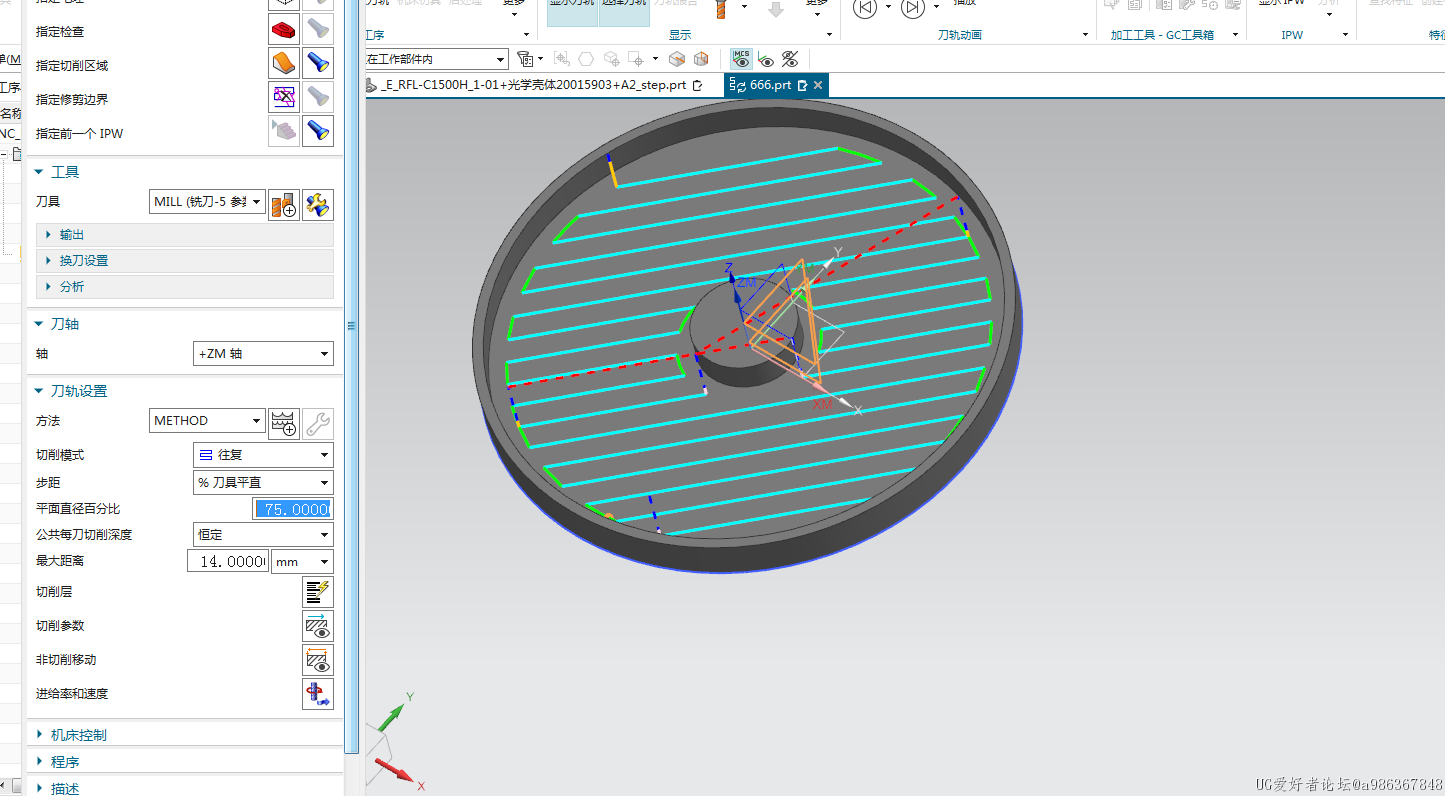
Task: Open the 加工工具 - GC工具箱 group arrow
Action: 1237,35
